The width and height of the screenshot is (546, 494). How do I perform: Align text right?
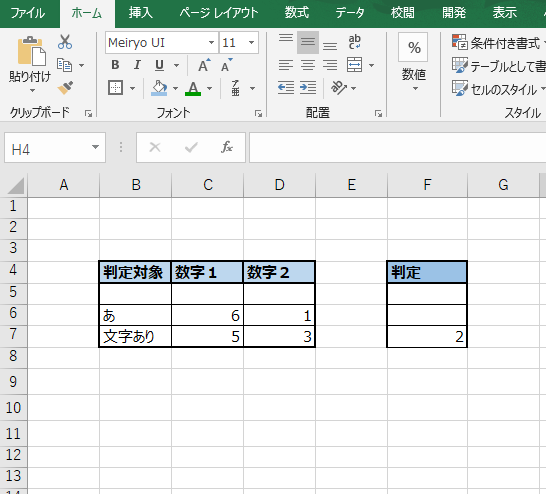click(x=330, y=65)
